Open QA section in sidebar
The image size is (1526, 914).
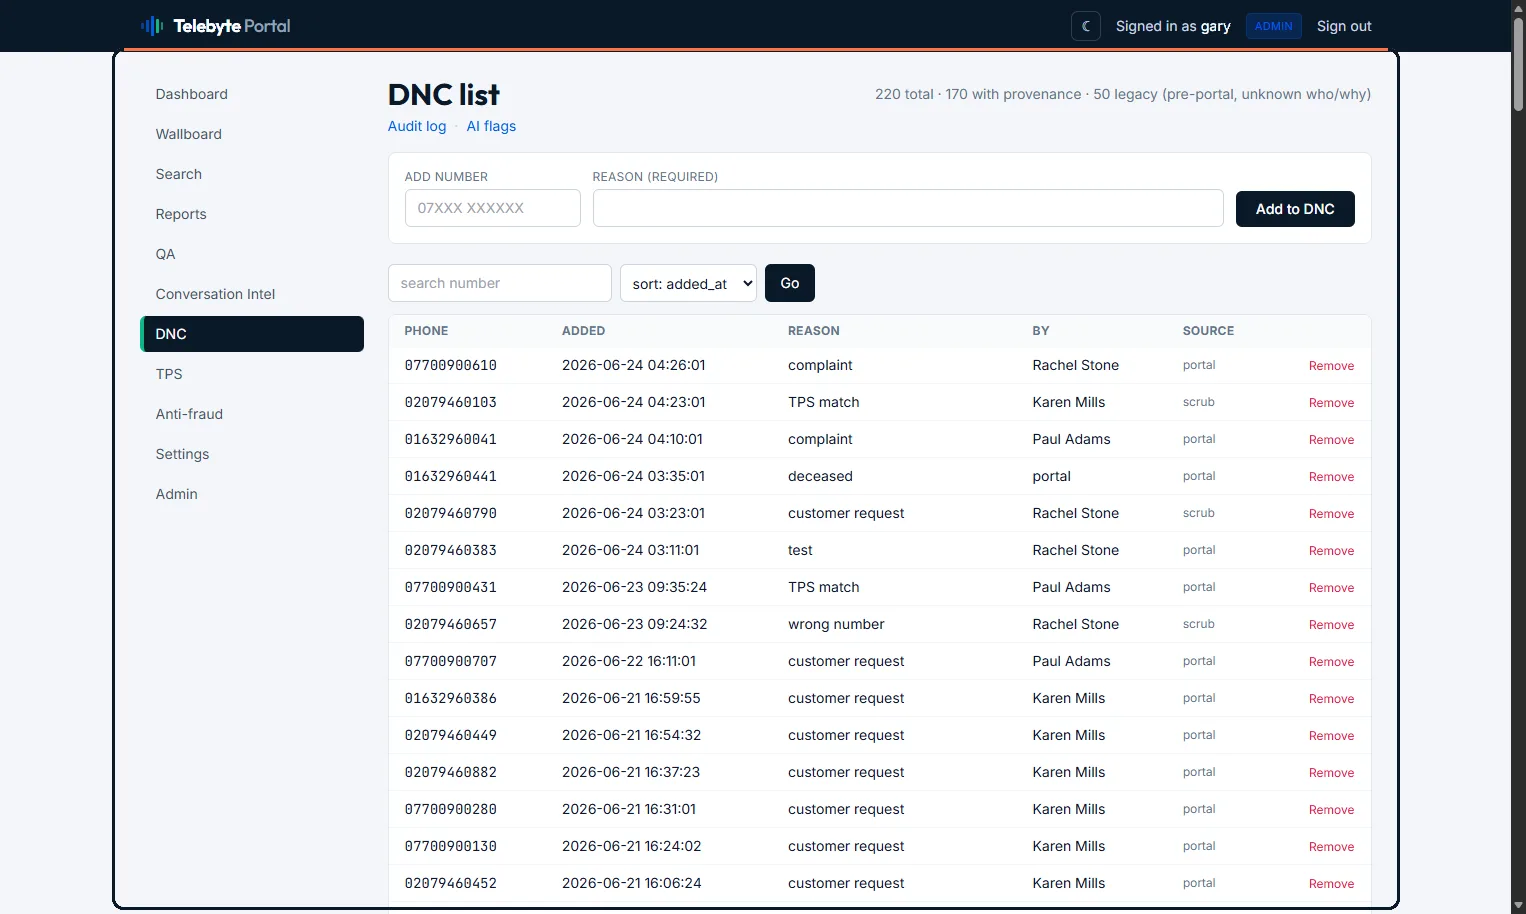pyautogui.click(x=252, y=254)
